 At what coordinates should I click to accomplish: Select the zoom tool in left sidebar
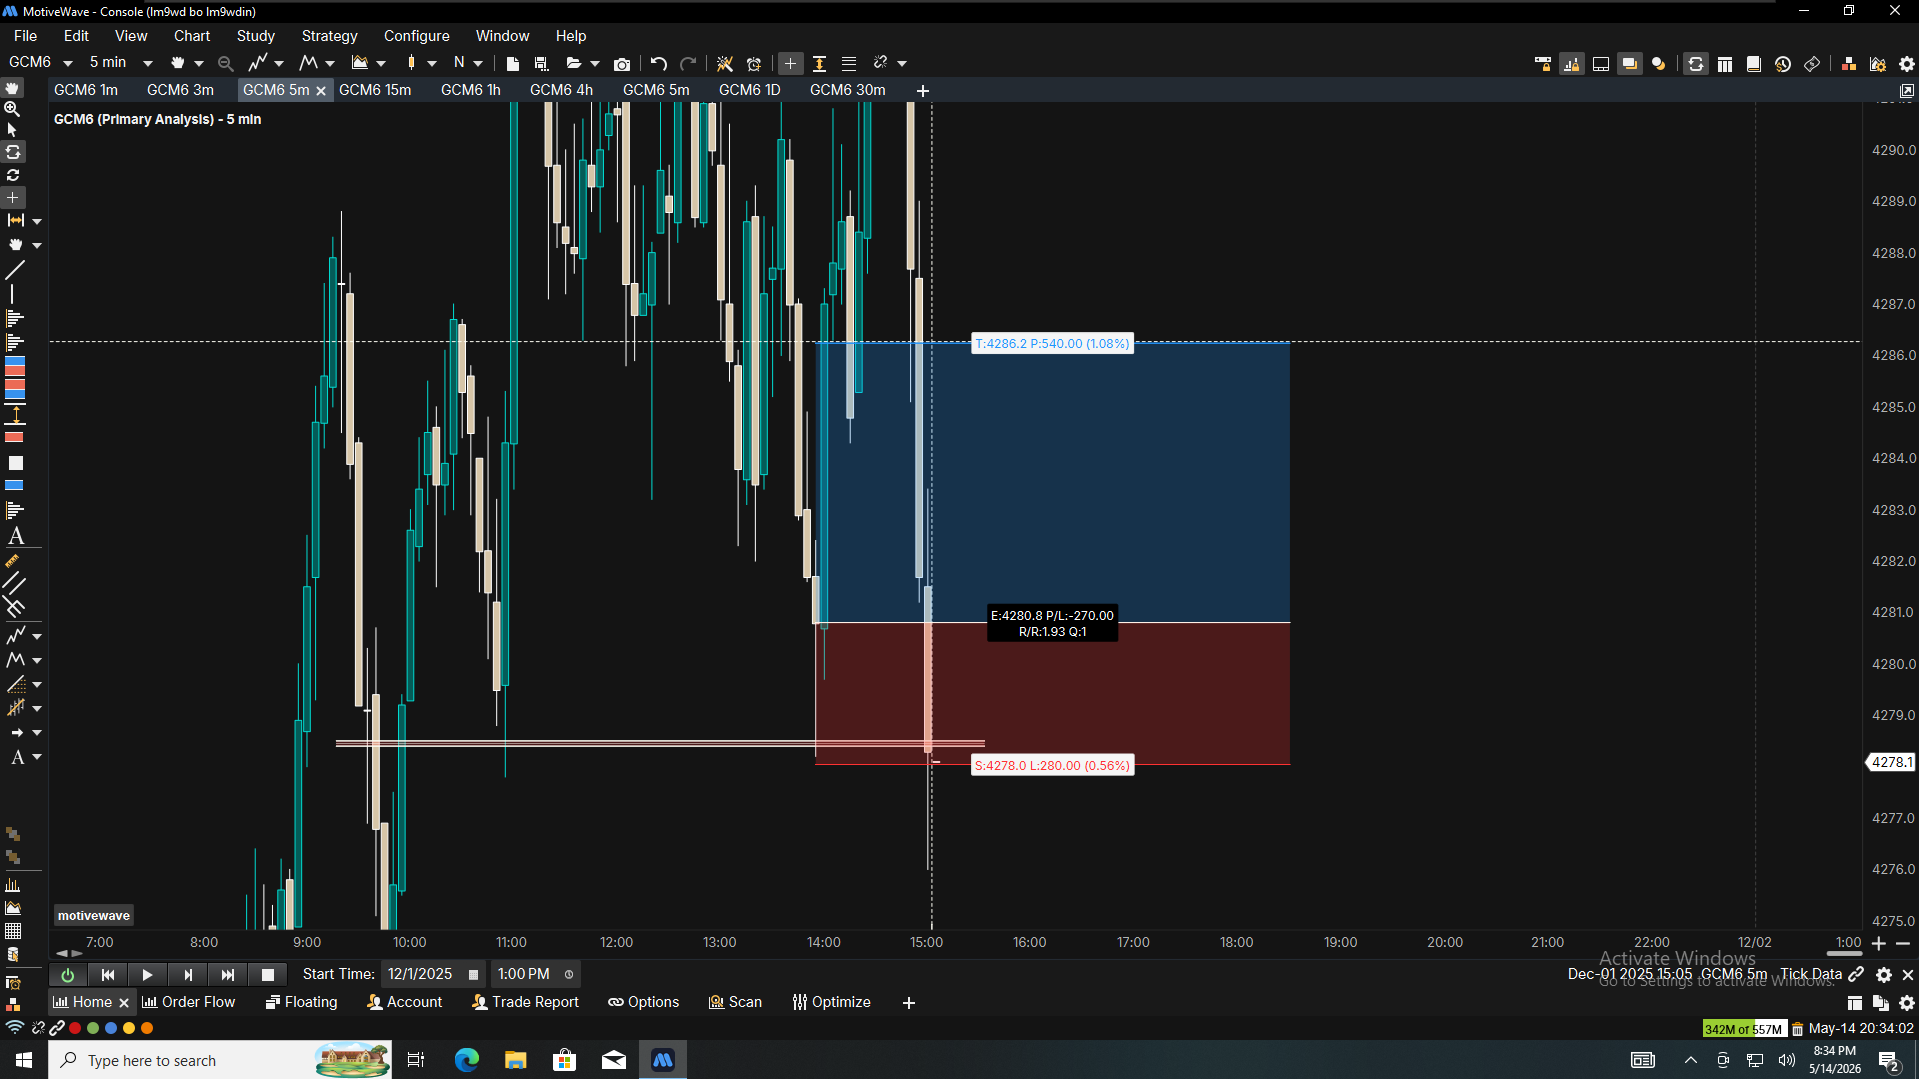(13, 109)
